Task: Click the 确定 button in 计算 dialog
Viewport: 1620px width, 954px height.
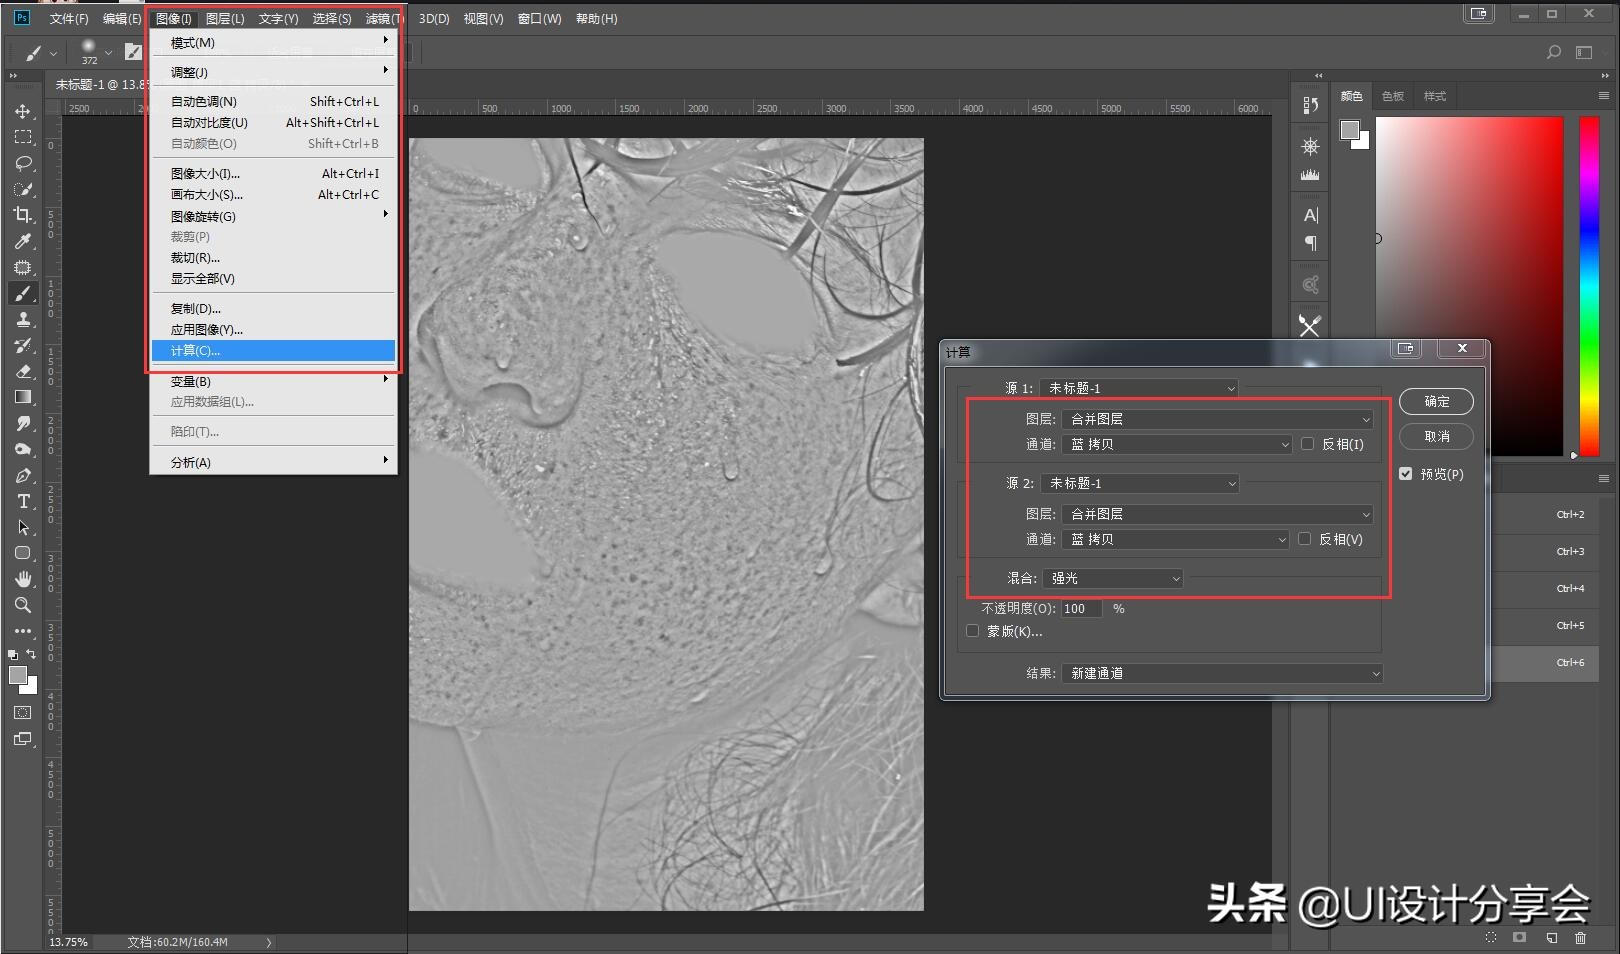Action: point(1436,401)
